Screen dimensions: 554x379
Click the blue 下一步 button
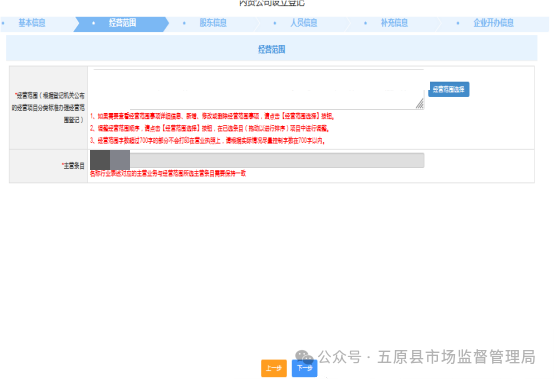[305, 368]
